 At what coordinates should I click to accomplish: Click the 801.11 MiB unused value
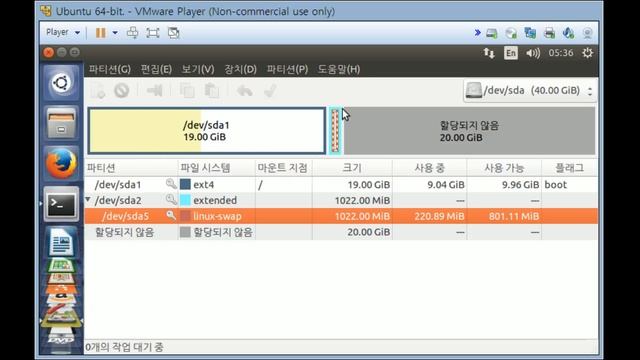514,216
